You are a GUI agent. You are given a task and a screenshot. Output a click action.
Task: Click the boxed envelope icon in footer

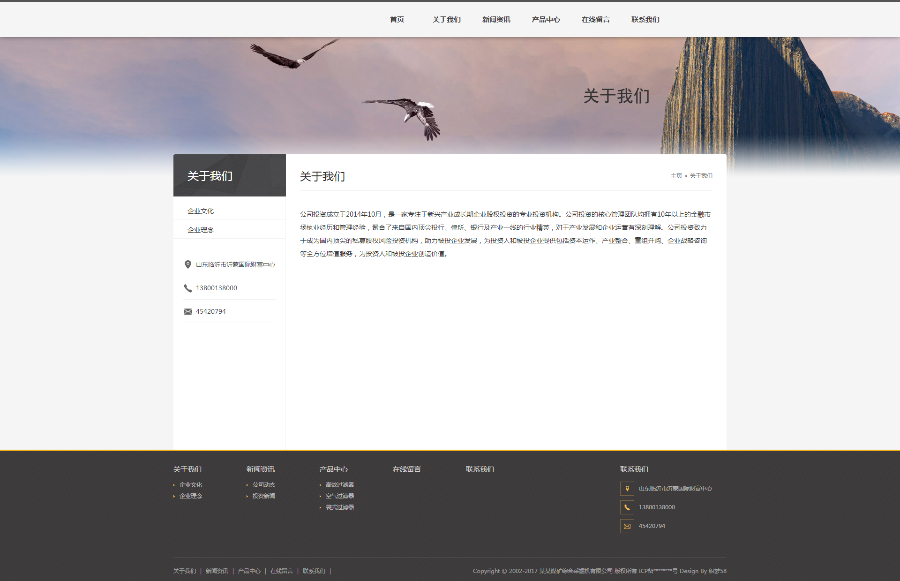[627, 526]
